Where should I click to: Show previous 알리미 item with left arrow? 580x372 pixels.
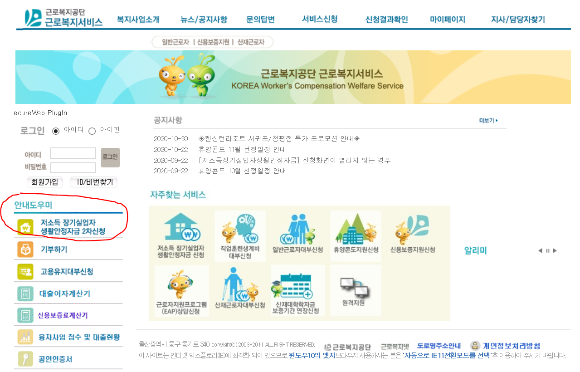click(x=540, y=251)
